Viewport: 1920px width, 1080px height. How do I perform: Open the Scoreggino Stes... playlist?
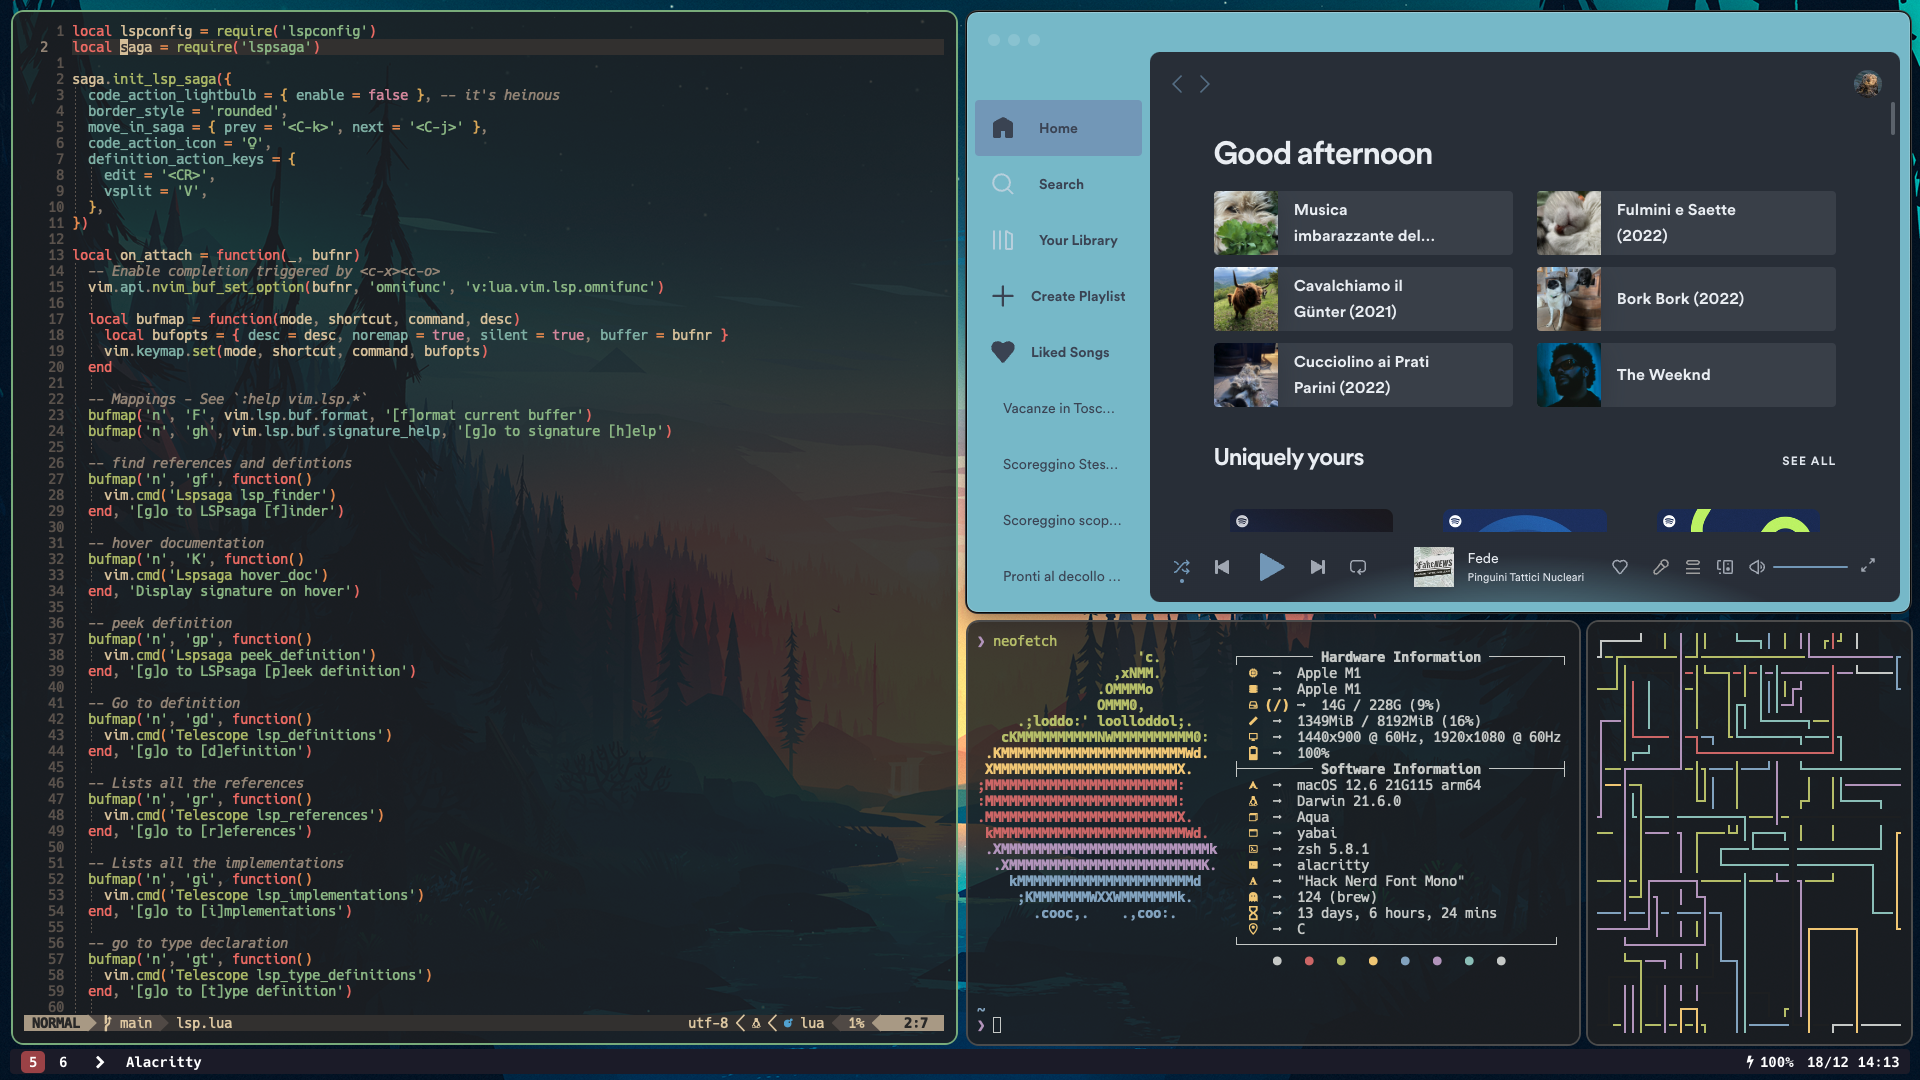pyautogui.click(x=1060, y=464)
